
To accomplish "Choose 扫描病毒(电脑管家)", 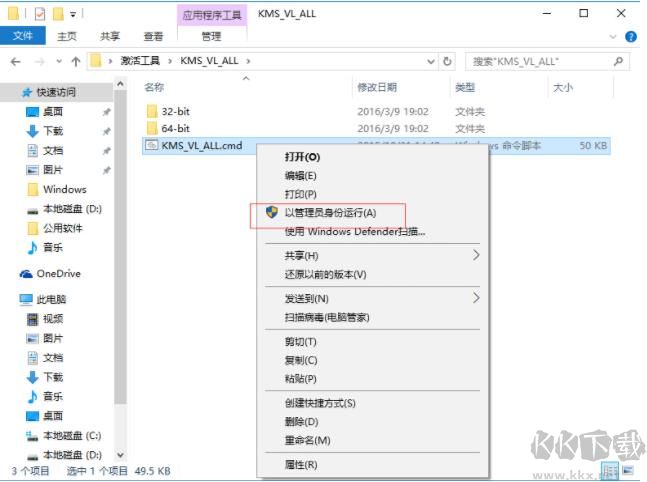I will (327, 317).
